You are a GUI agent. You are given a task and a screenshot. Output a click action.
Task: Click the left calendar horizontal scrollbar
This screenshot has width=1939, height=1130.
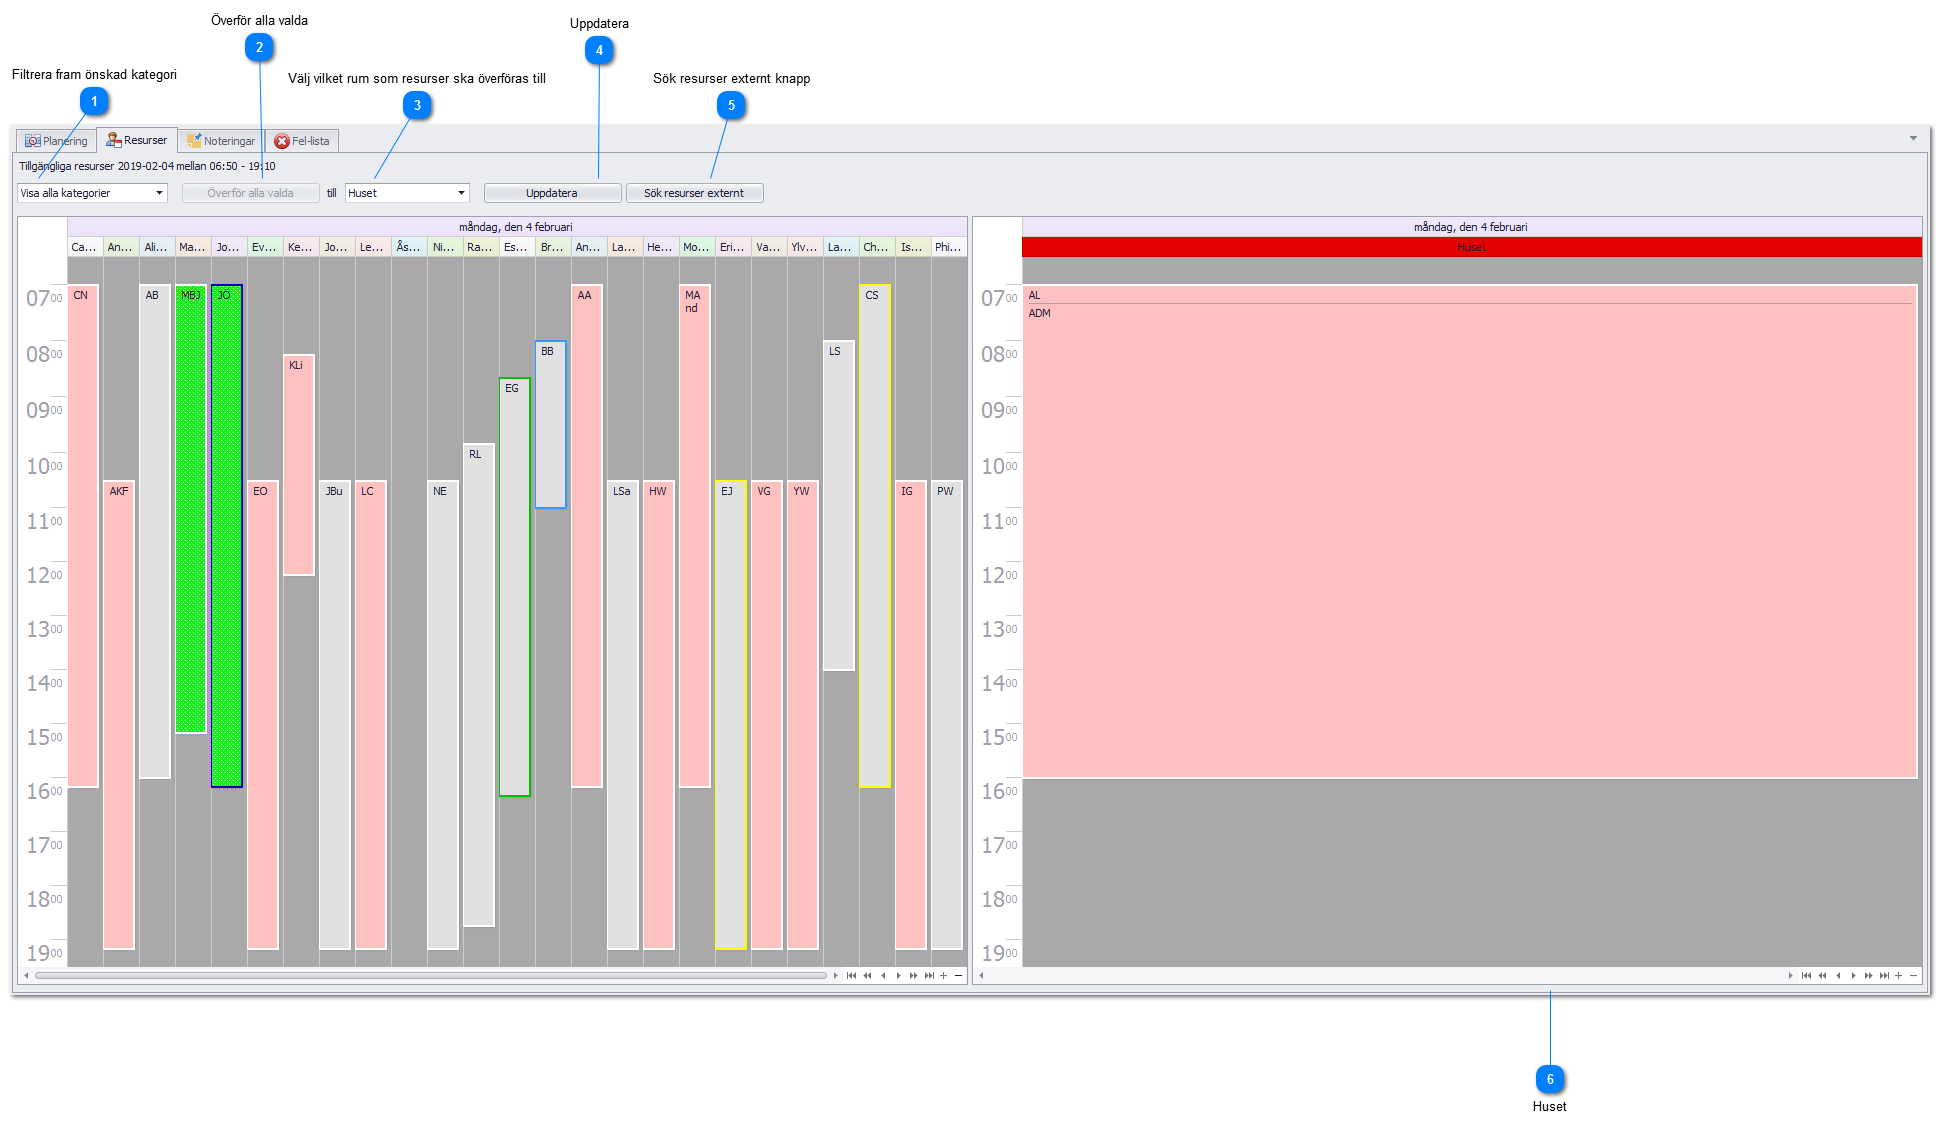[x=430, y=975]
